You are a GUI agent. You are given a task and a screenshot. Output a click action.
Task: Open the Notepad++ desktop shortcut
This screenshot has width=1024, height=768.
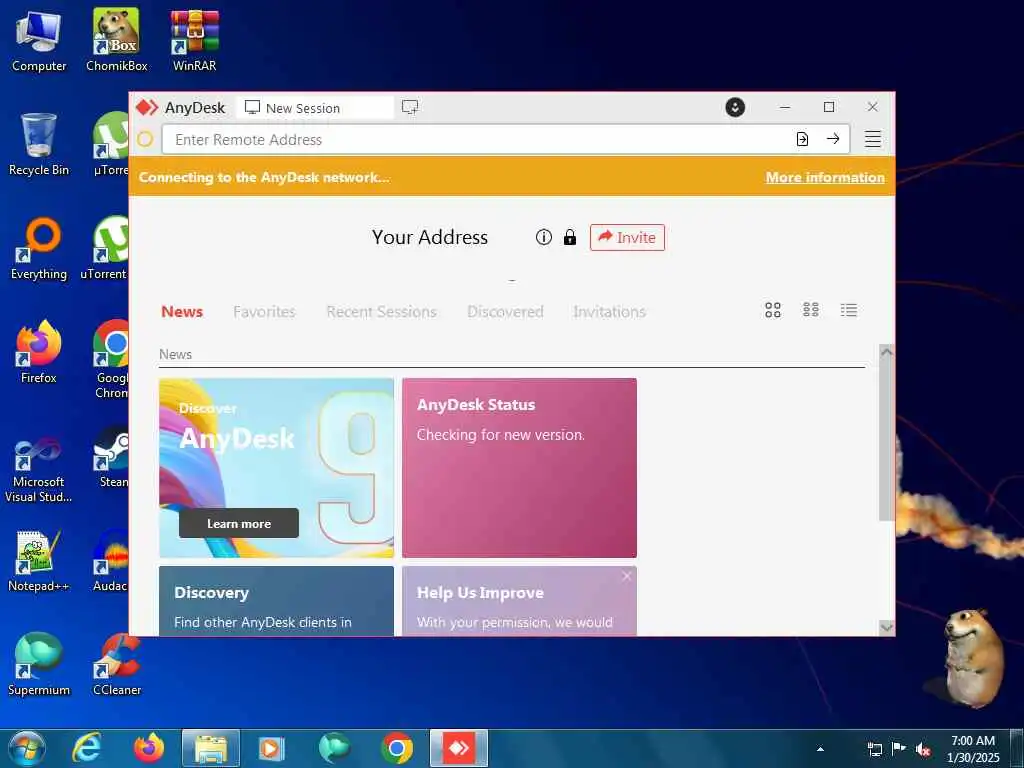click(x=39, y=560)
